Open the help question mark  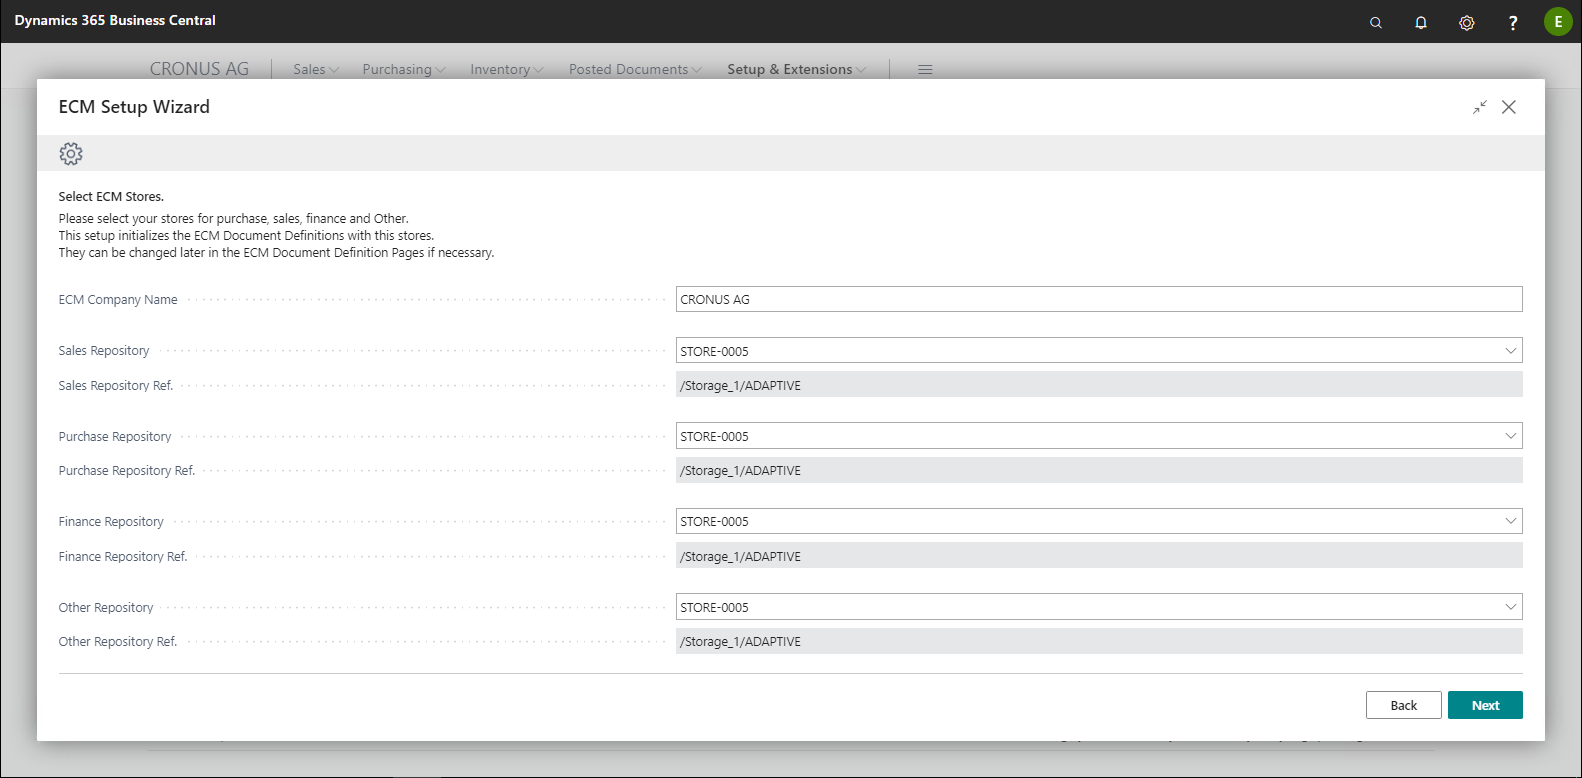pos(1513,22)
